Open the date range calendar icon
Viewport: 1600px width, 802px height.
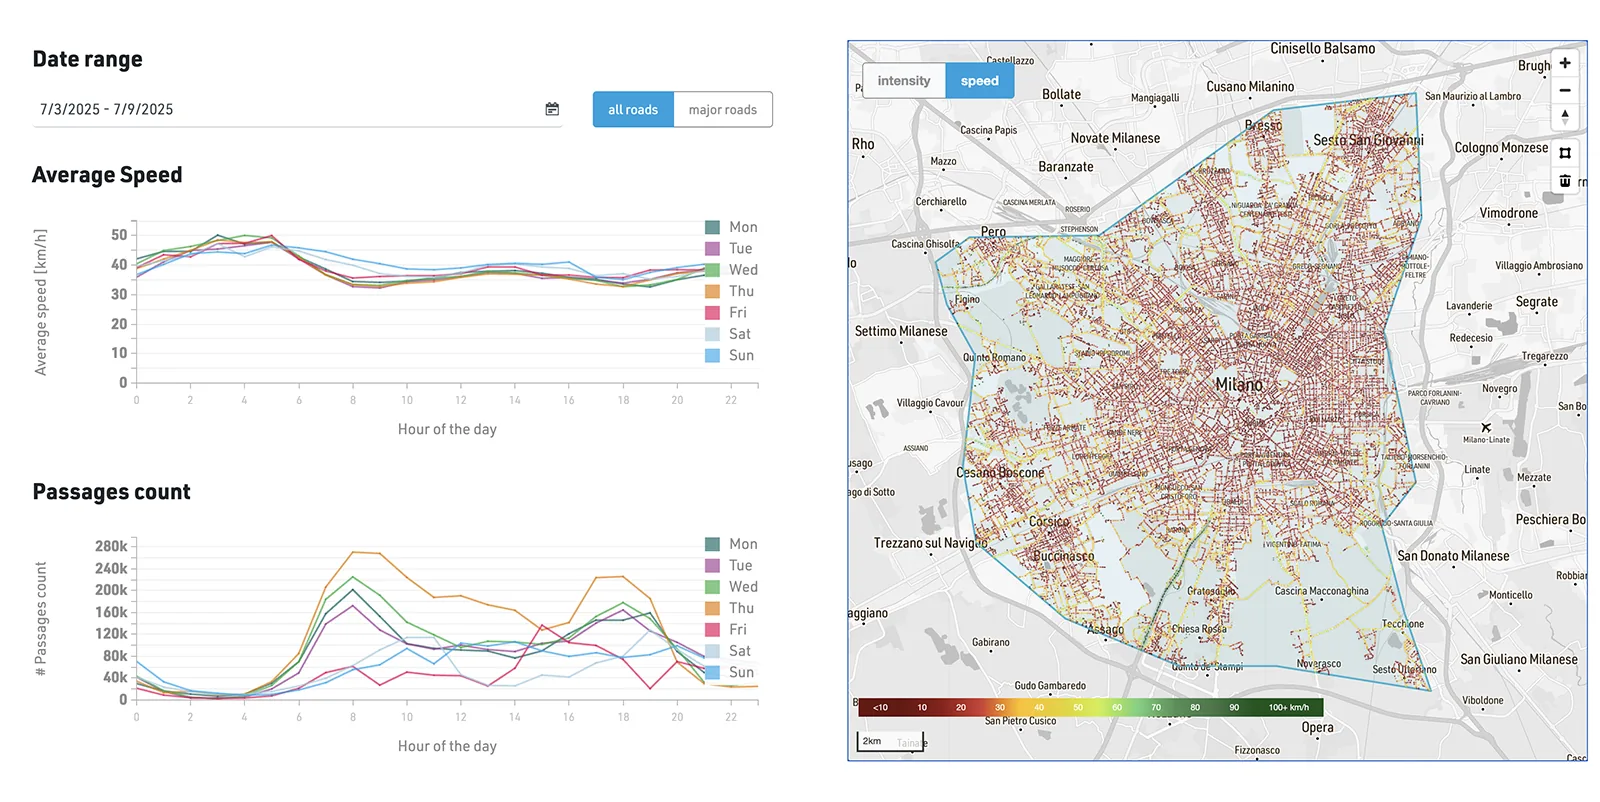click(552, 109)
